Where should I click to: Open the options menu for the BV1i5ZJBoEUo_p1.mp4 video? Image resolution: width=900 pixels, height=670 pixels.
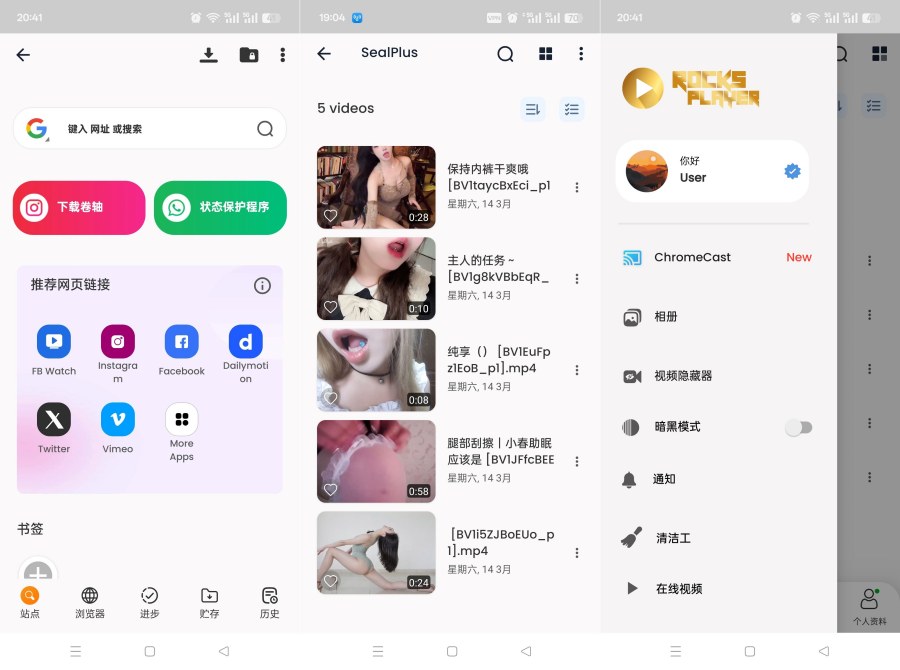pos(576,553)
